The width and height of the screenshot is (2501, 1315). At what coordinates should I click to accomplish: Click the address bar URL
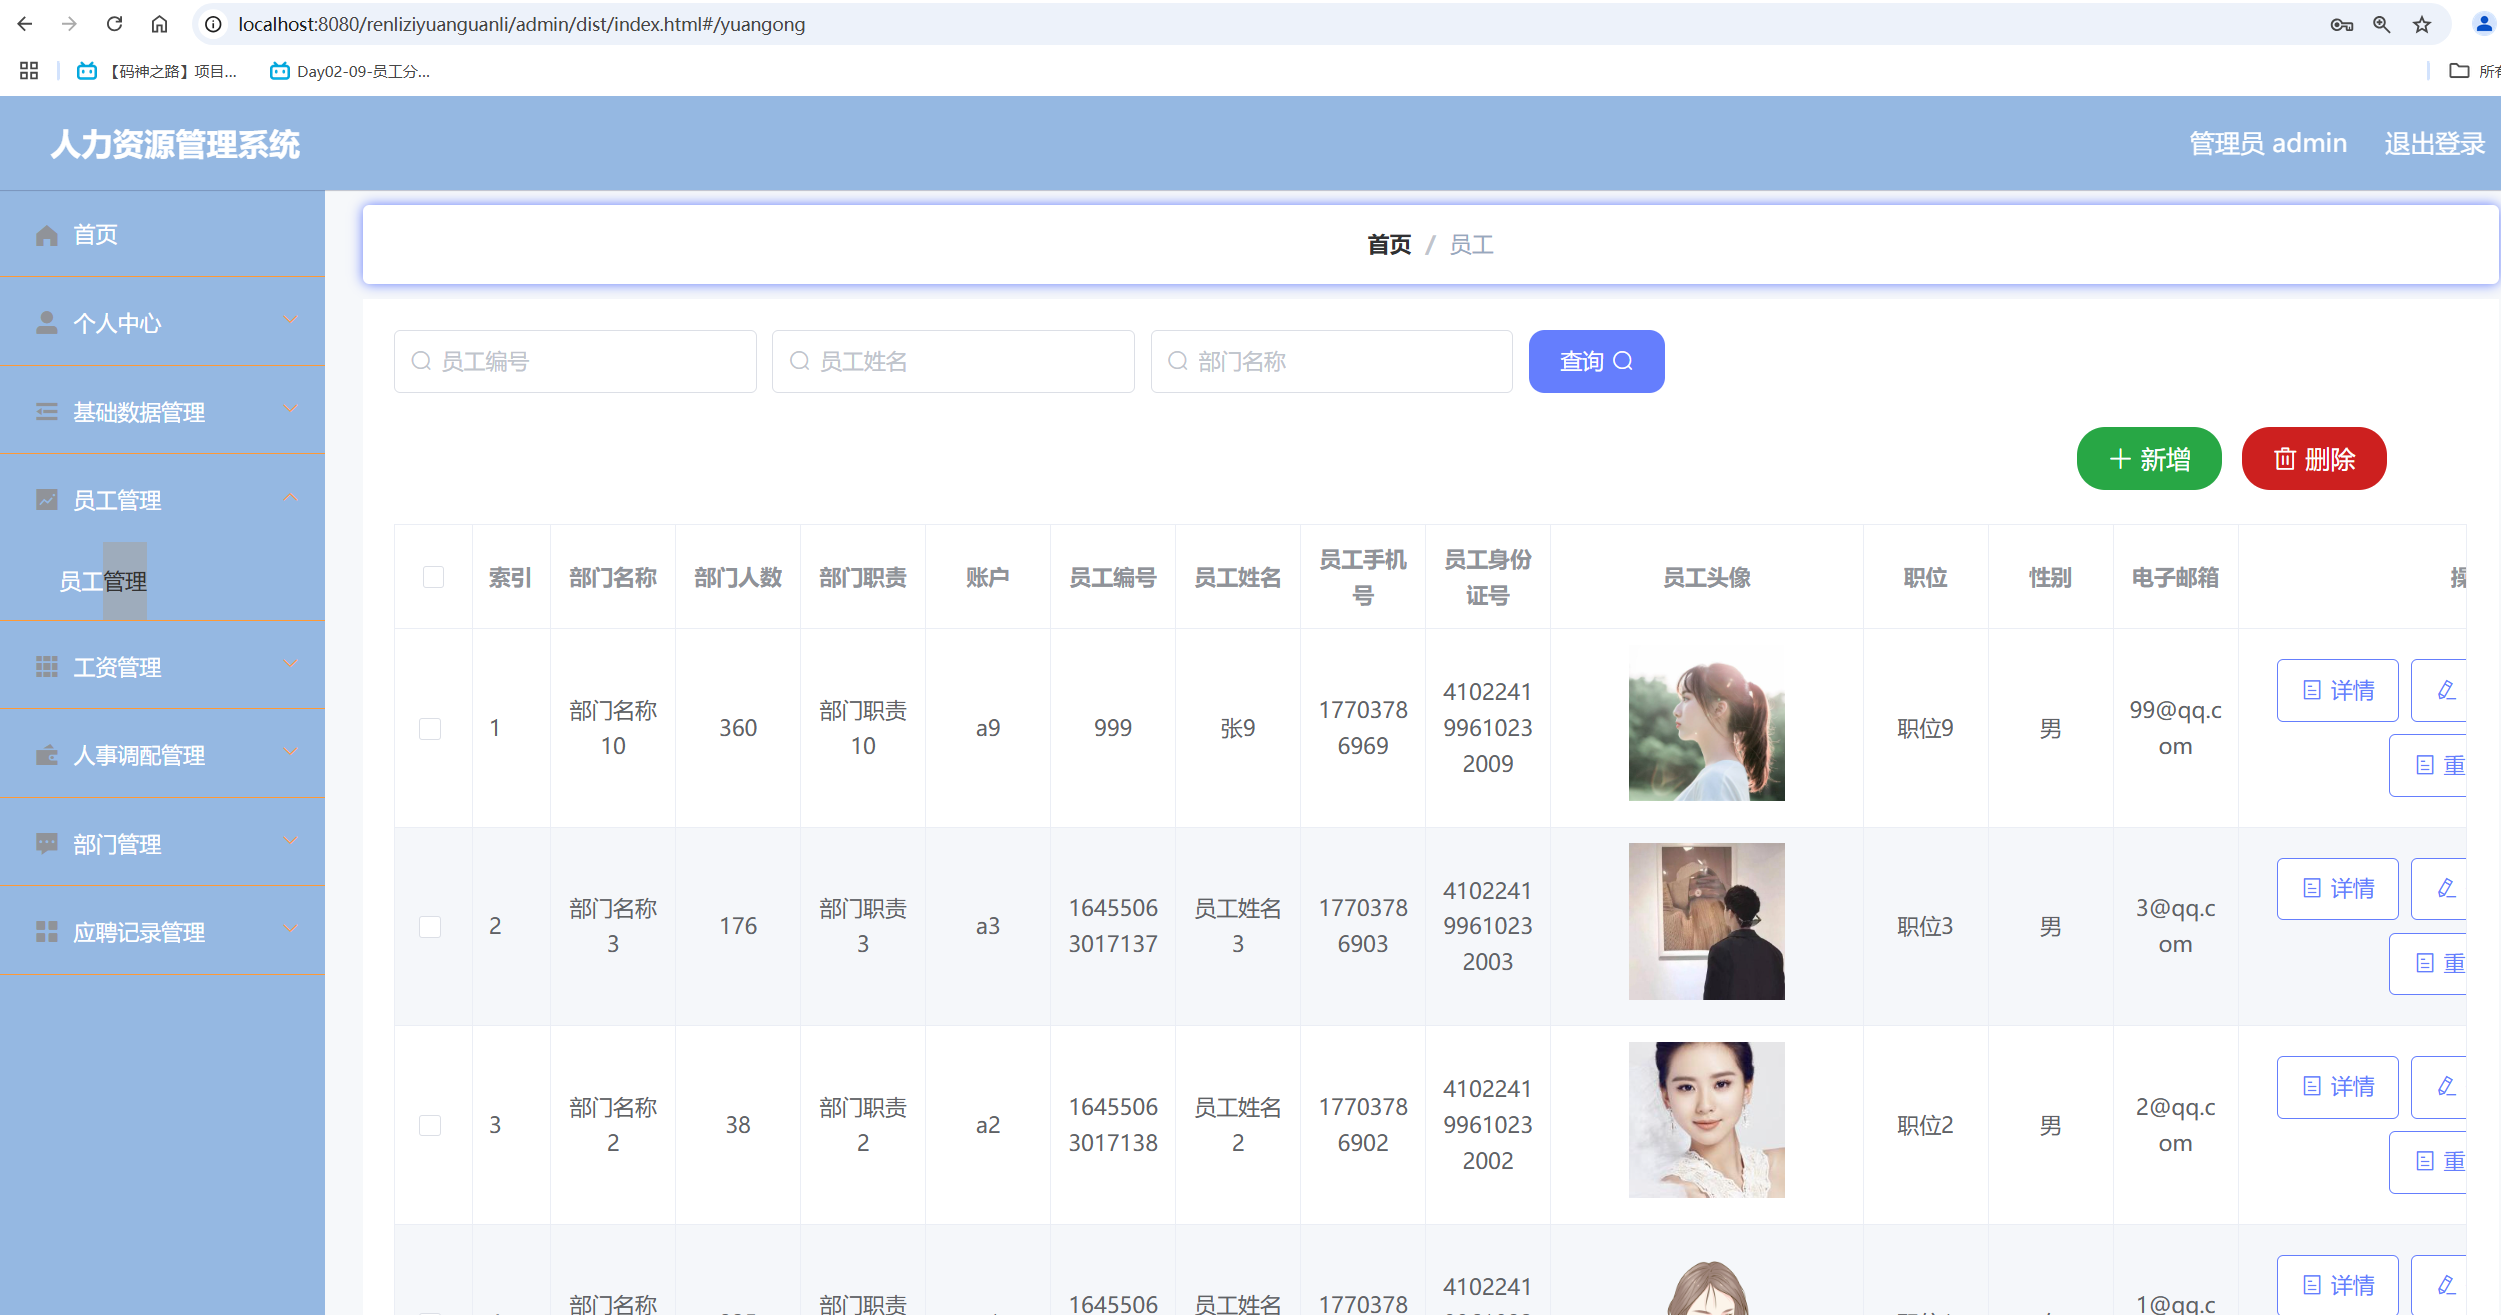click(521, 24)
